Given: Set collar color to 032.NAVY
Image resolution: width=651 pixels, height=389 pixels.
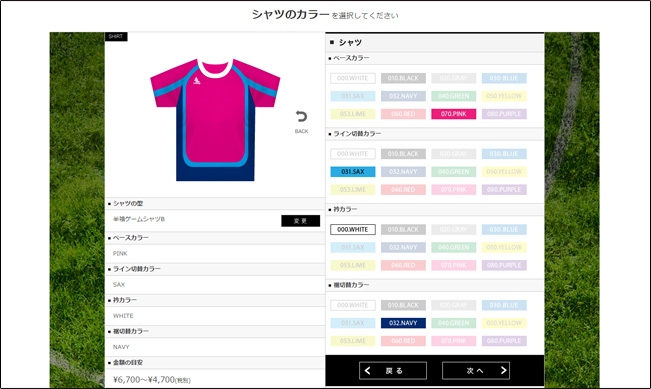Looking at the screenshot, I should coord(403,247).
